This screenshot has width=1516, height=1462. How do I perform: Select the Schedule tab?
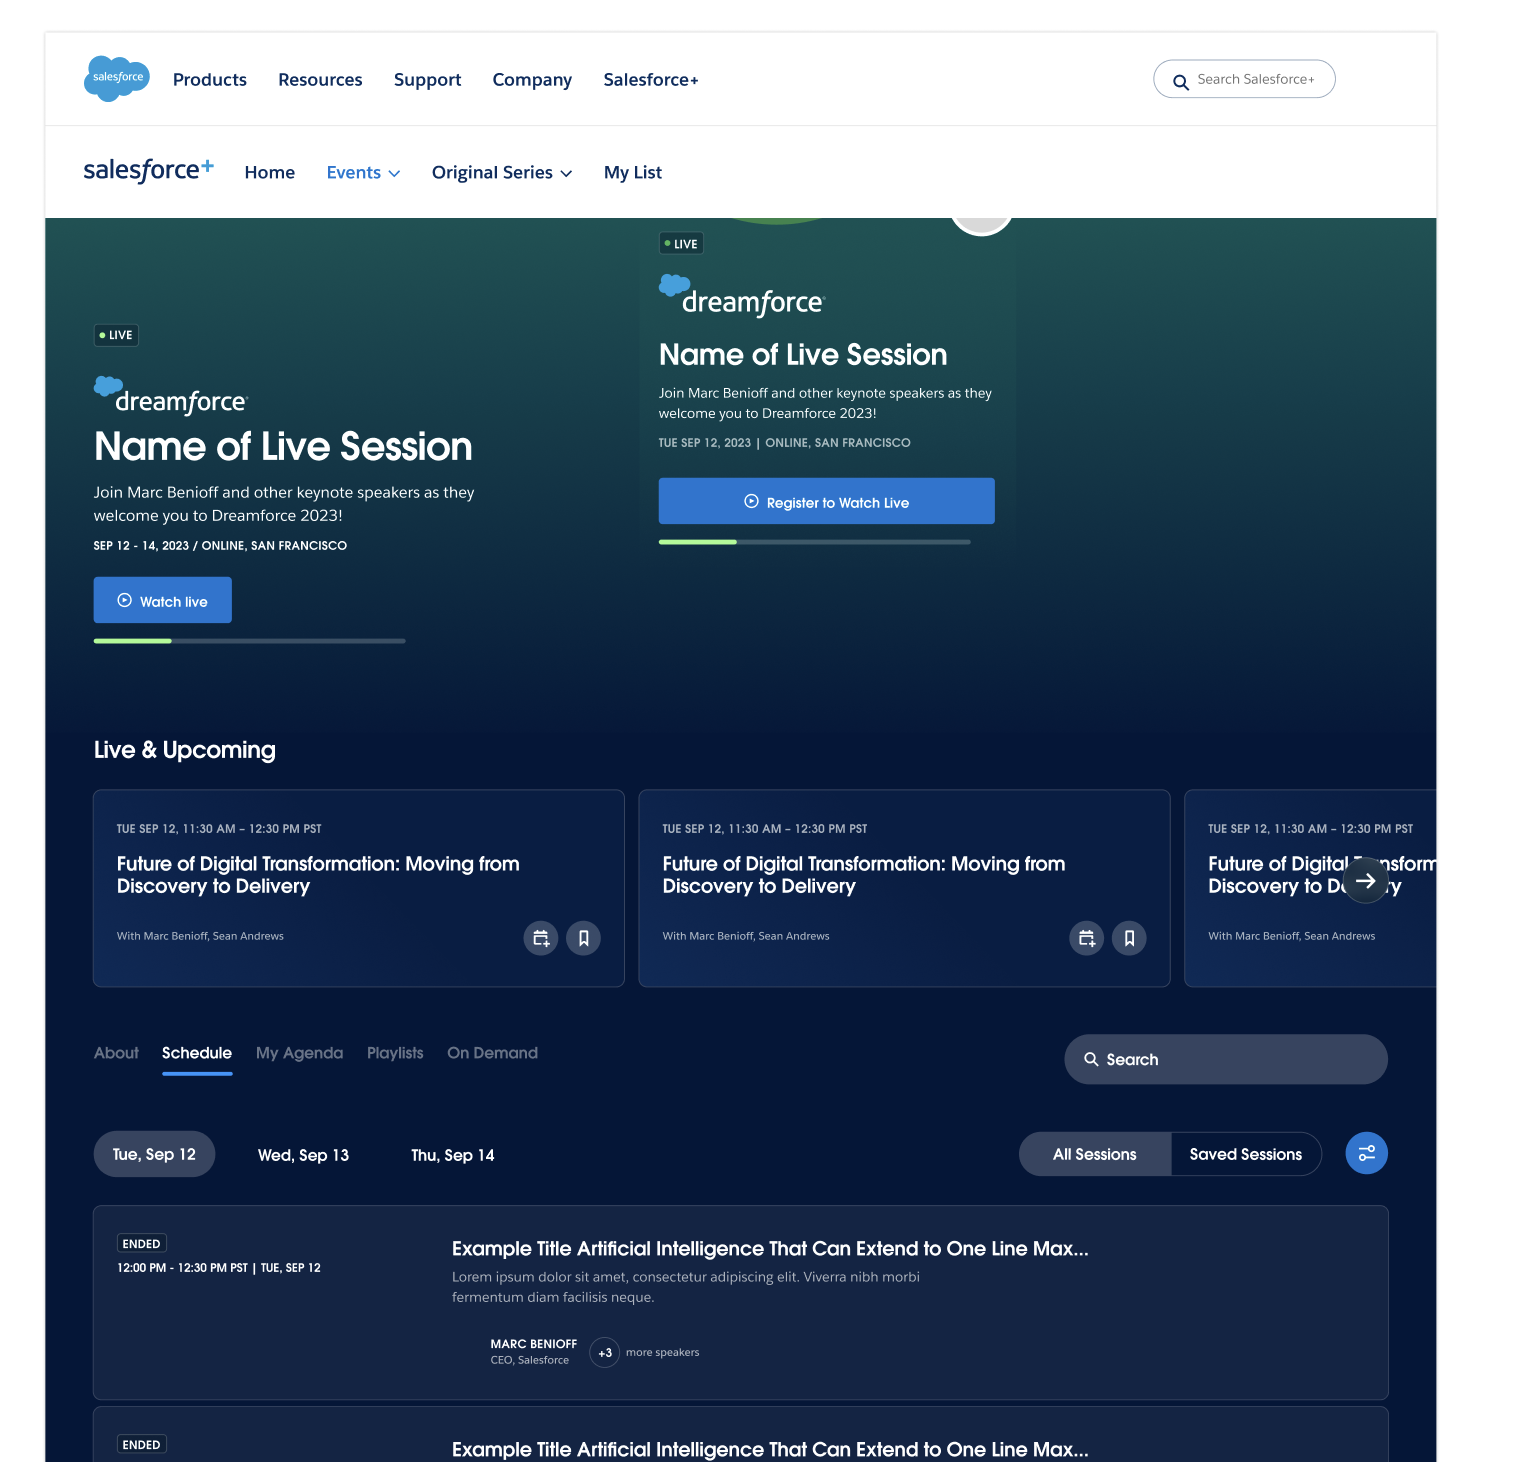197,1053
